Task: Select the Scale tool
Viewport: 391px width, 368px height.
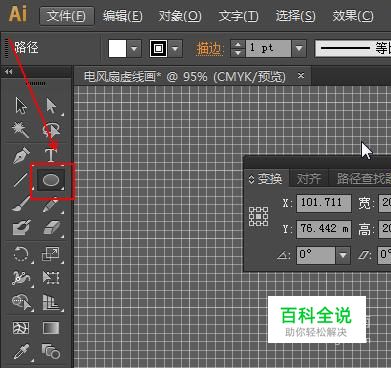Action: (x=50, y=254)
